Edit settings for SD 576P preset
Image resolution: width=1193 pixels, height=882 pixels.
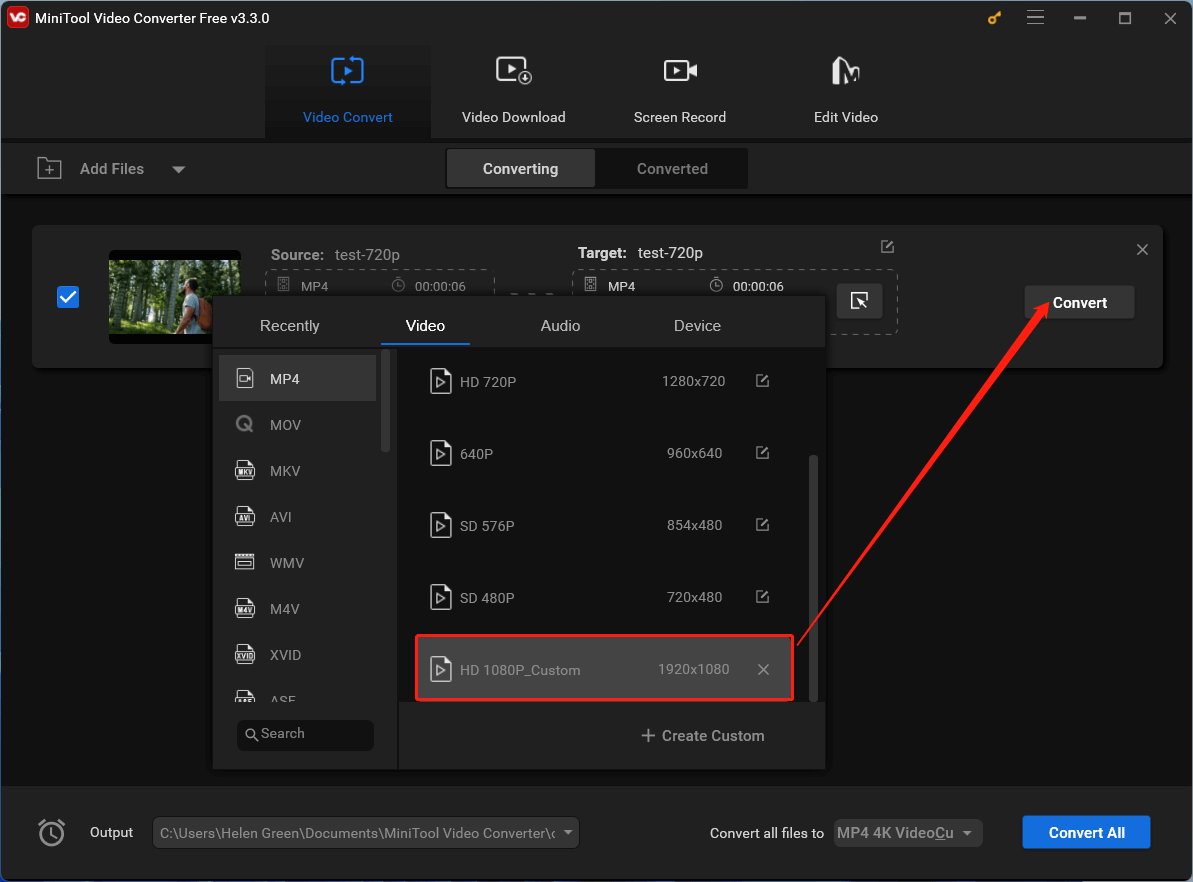click(762, 524)
